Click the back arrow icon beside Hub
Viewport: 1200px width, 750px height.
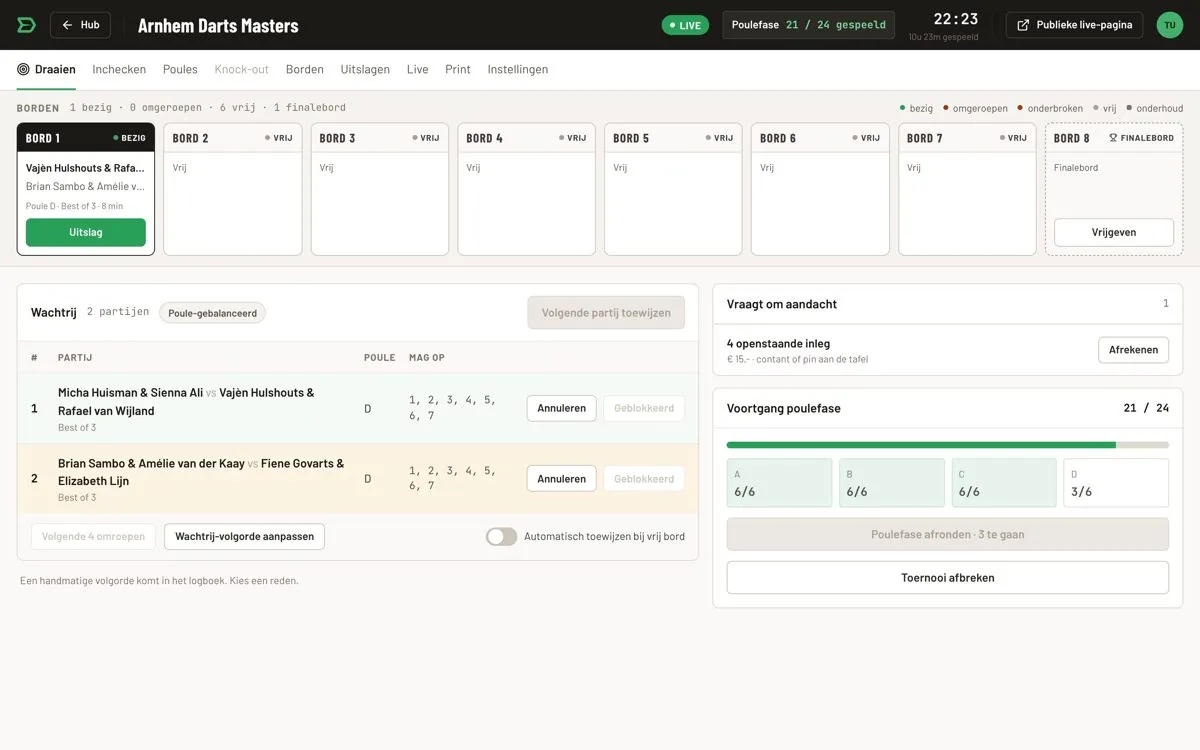point(68,25)
